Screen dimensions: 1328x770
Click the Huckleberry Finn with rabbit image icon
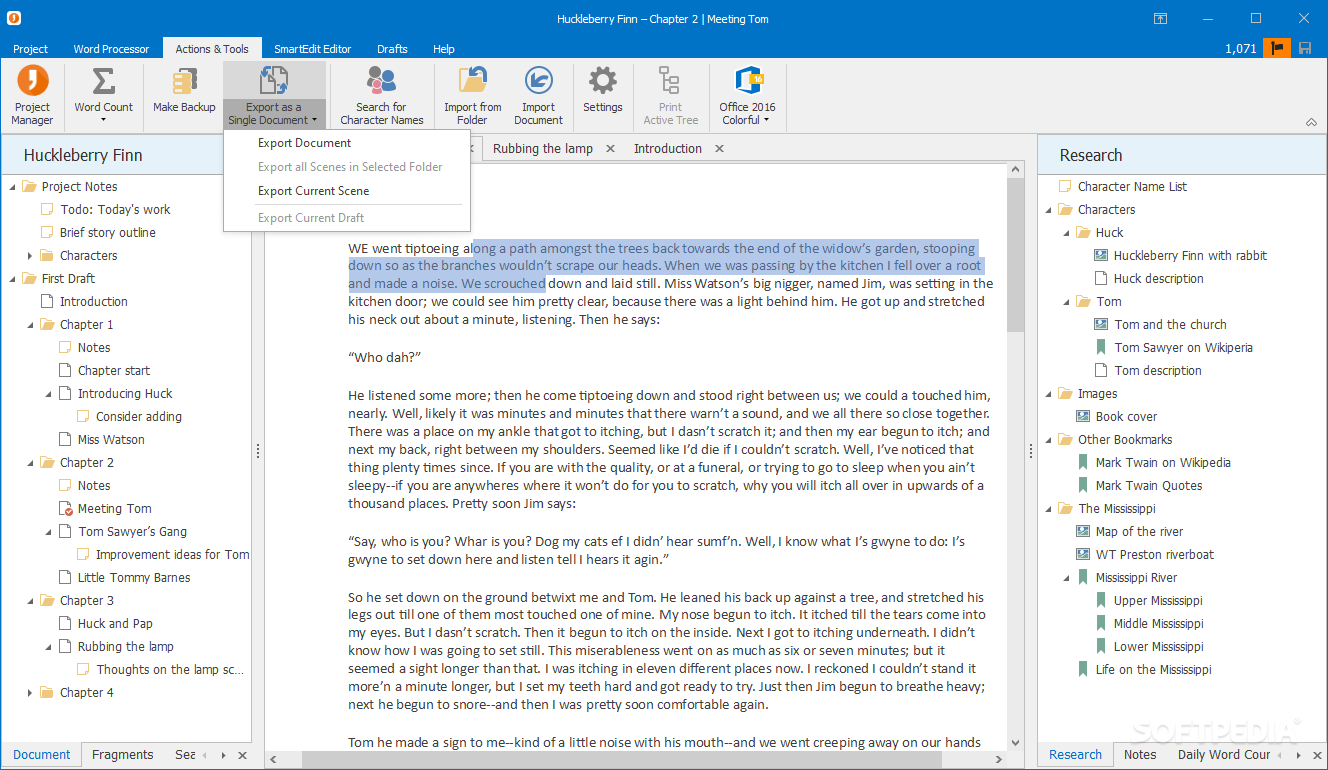click(1101, 256)
